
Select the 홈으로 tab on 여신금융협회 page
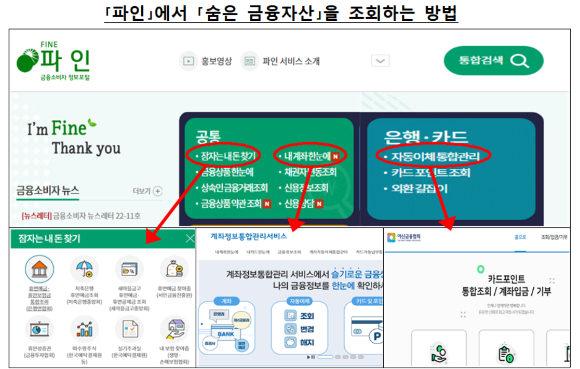[x=520, y=237]
